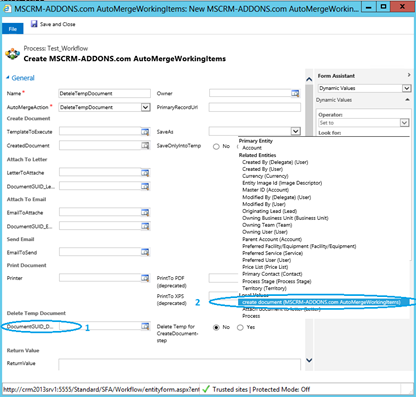Screen dimensions: 416x397
Task: Open EmailToSend lookup icon
Action: (x=145, y=252)
